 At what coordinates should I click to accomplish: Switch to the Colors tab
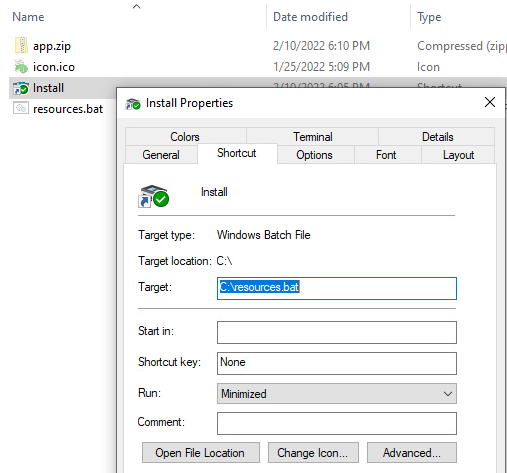pos(185,137)
